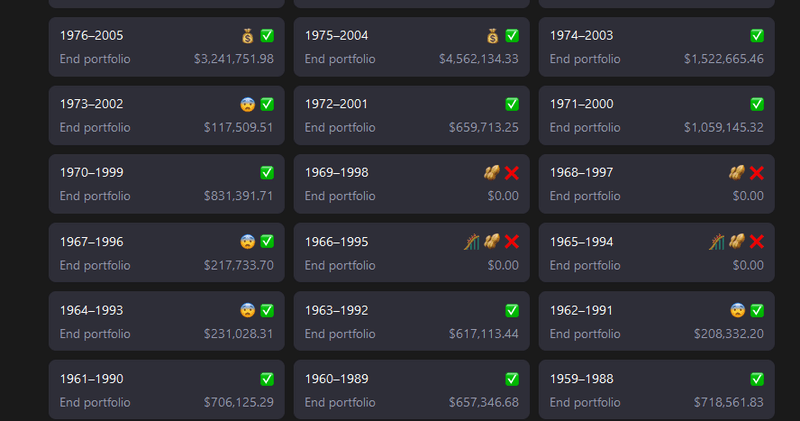Click the fearful face icon on 1973–2002 card
This screenshot has height=421, width=800.
point(248,104)
